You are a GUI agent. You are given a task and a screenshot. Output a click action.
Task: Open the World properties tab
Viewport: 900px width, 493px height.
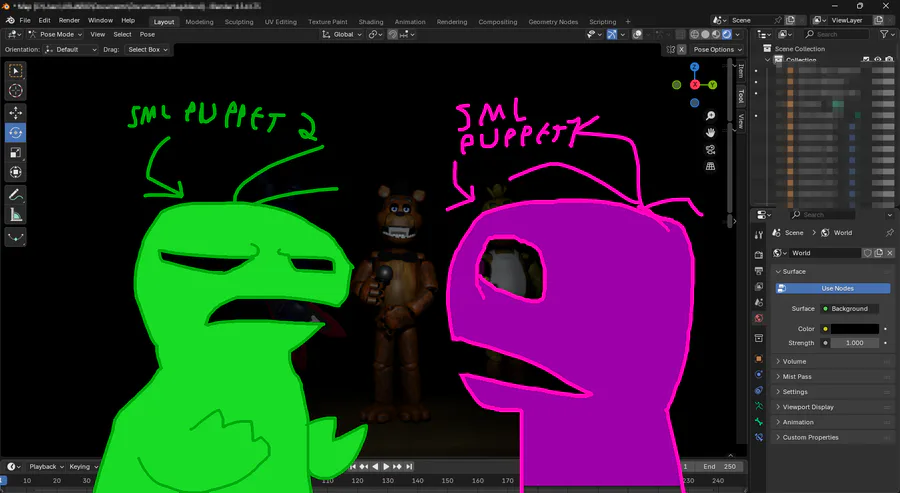(759, 318)
